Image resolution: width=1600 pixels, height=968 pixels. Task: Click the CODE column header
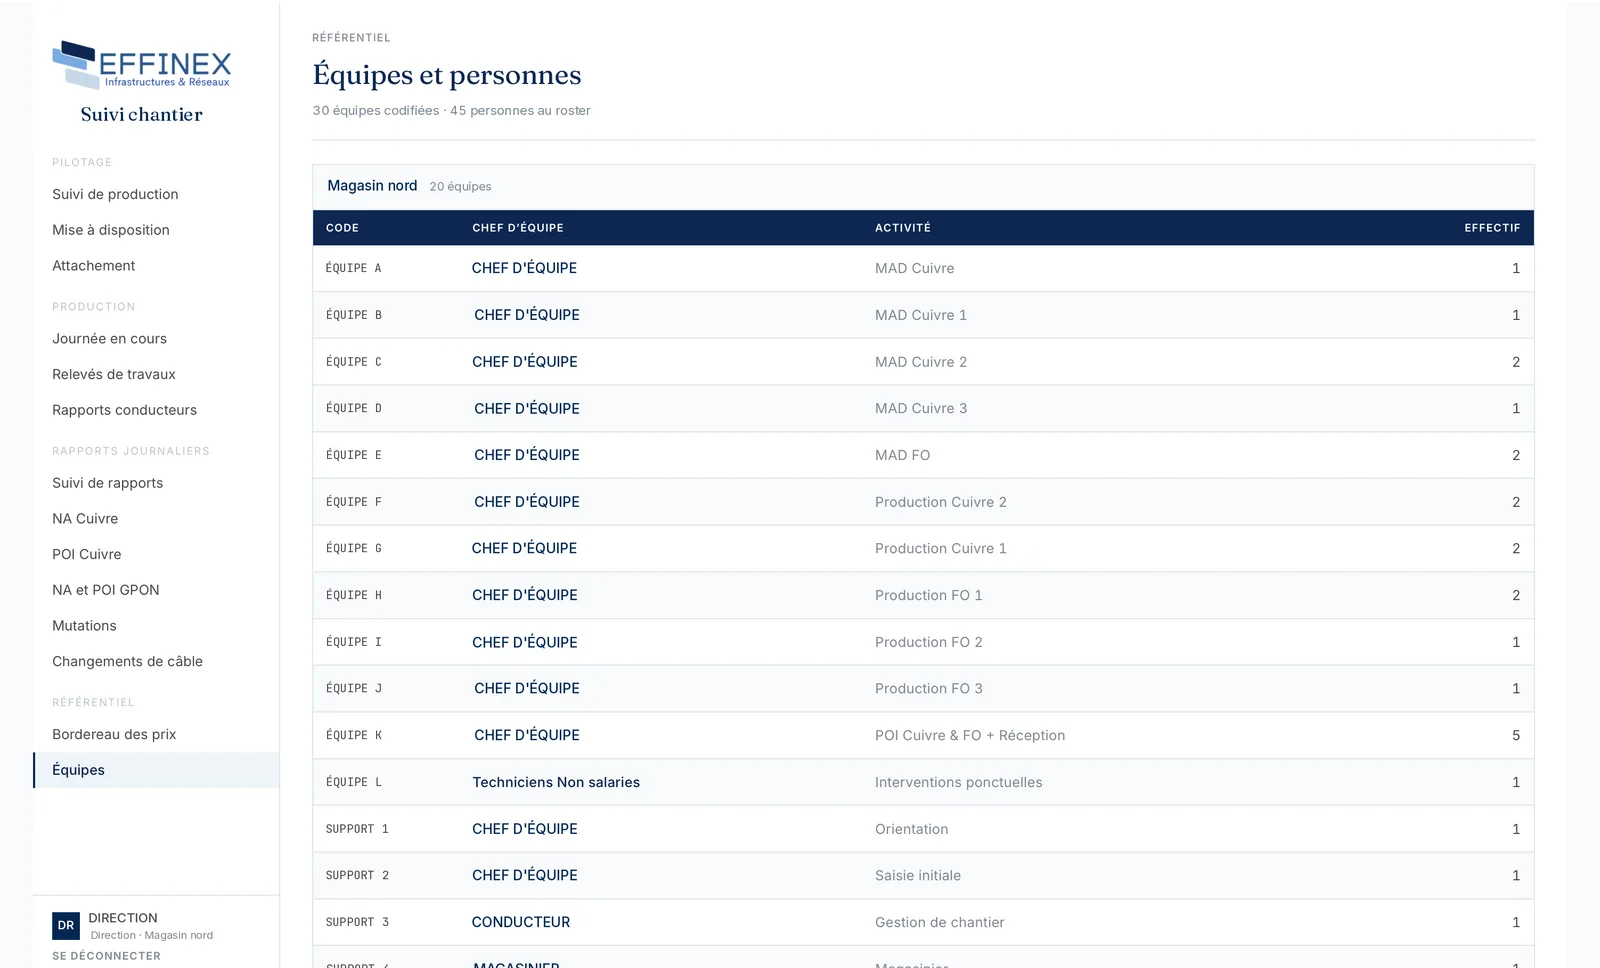coord(342,228)
